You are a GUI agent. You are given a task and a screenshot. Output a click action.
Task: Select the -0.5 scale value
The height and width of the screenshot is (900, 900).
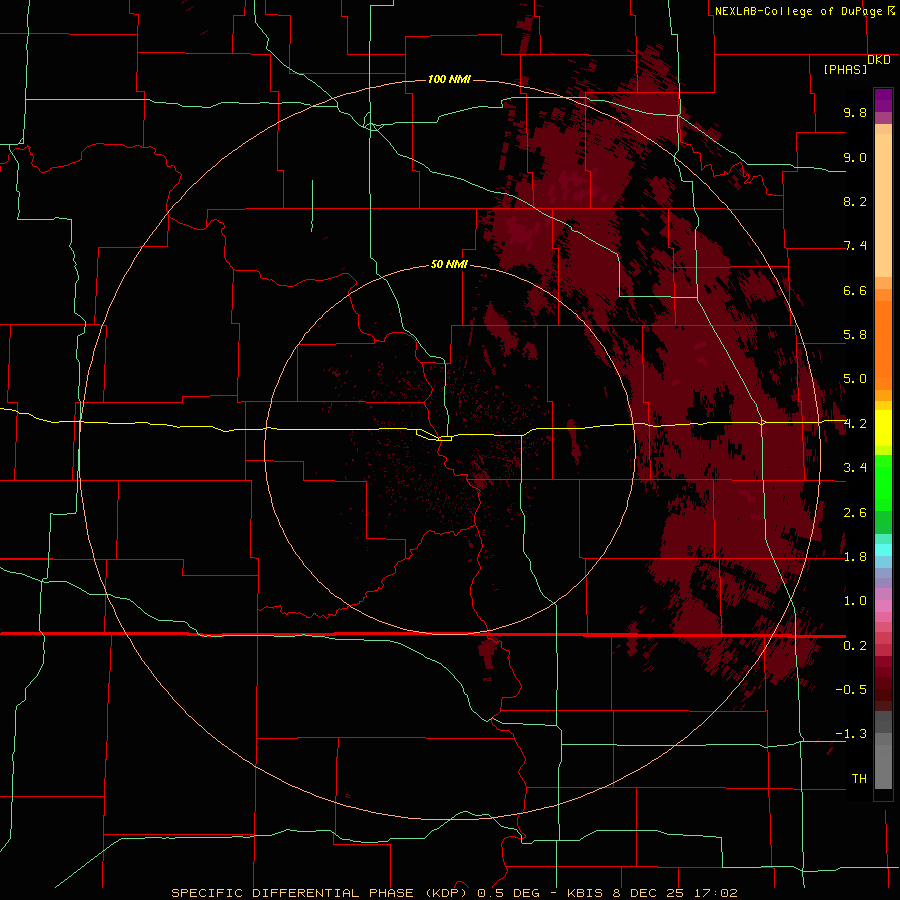(851, 690)
